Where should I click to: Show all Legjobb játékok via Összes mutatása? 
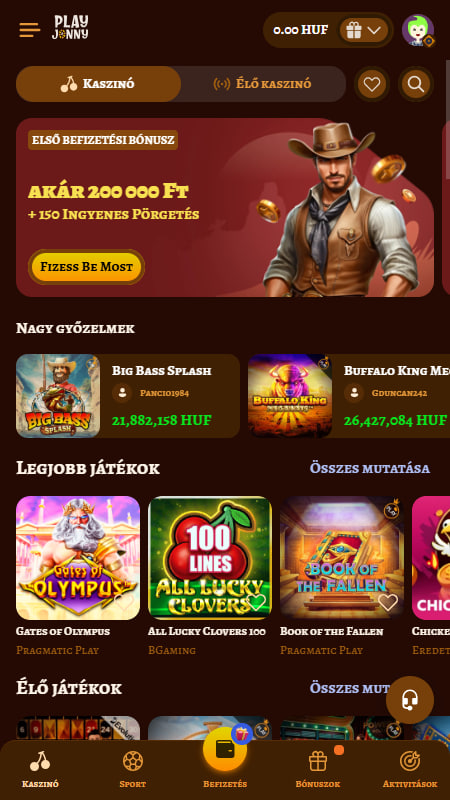369,468
